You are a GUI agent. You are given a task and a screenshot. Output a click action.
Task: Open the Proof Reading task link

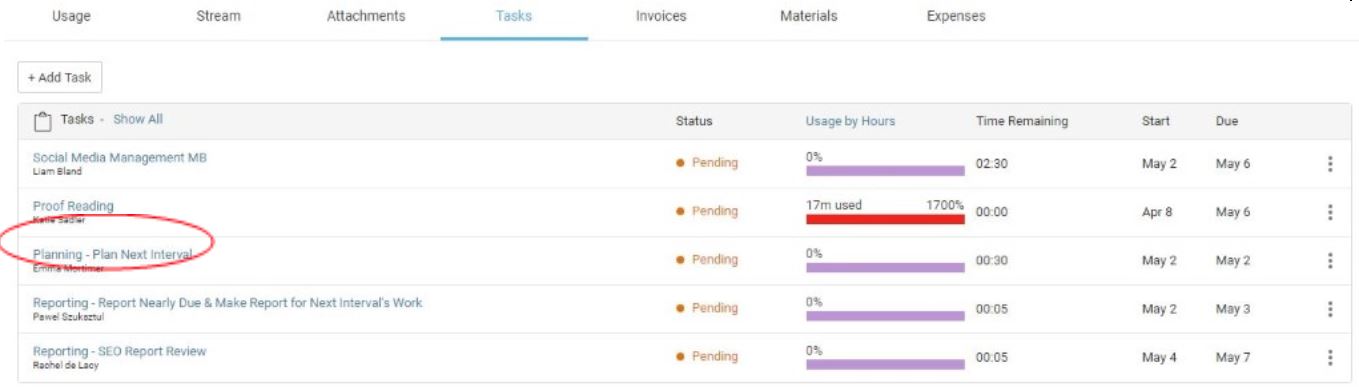(73, 206)
